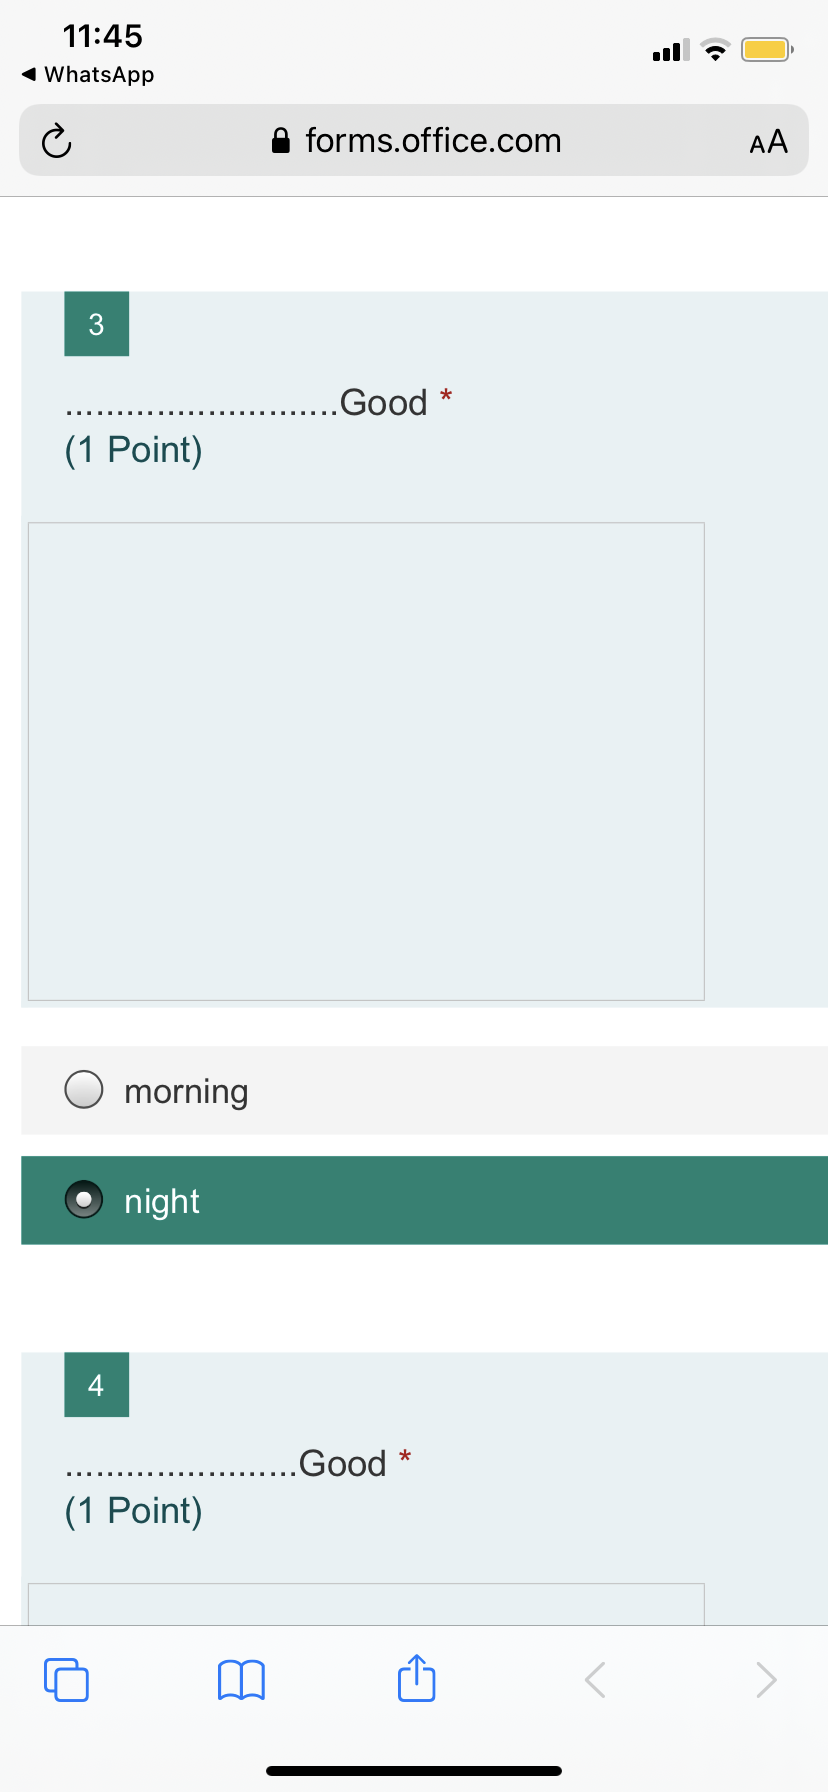Tap the share sheet icon
Viewport: 828px width, 1792px height.
click(x=416, y=1677)
